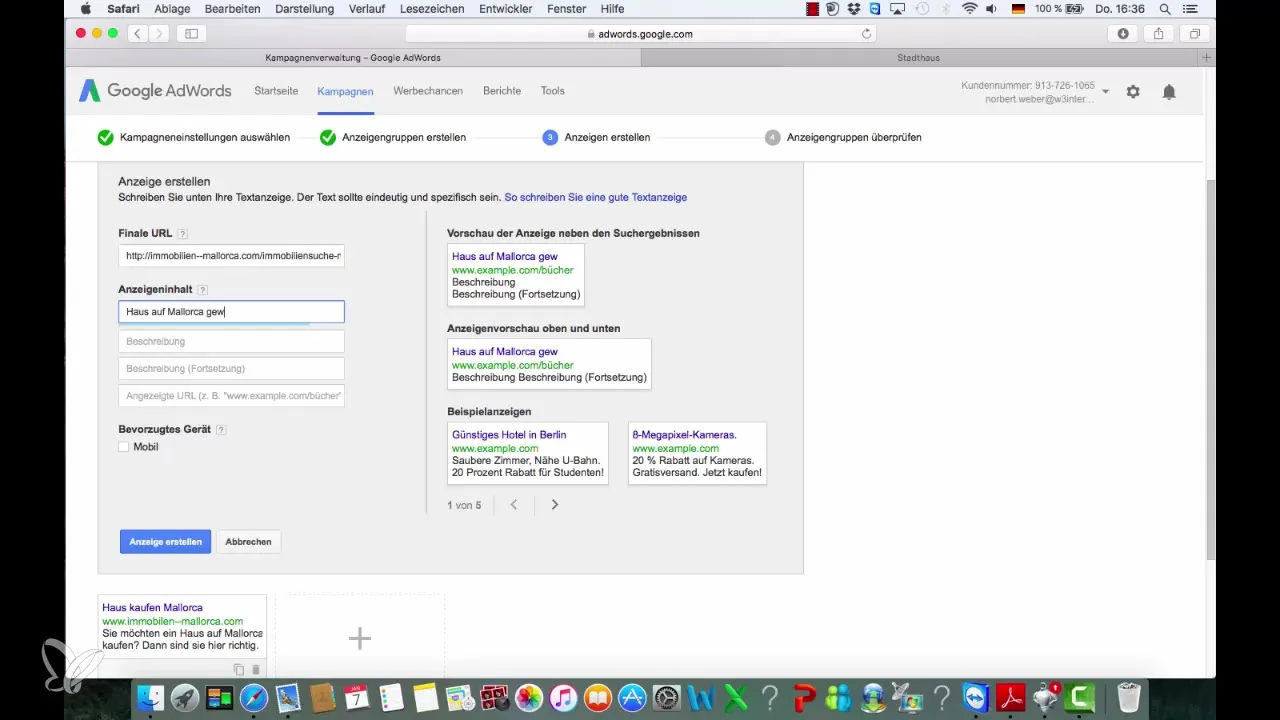Go to step Anzeigengruppen erstellen
This screenshot has height=720, width=1280.
[393, 138]
